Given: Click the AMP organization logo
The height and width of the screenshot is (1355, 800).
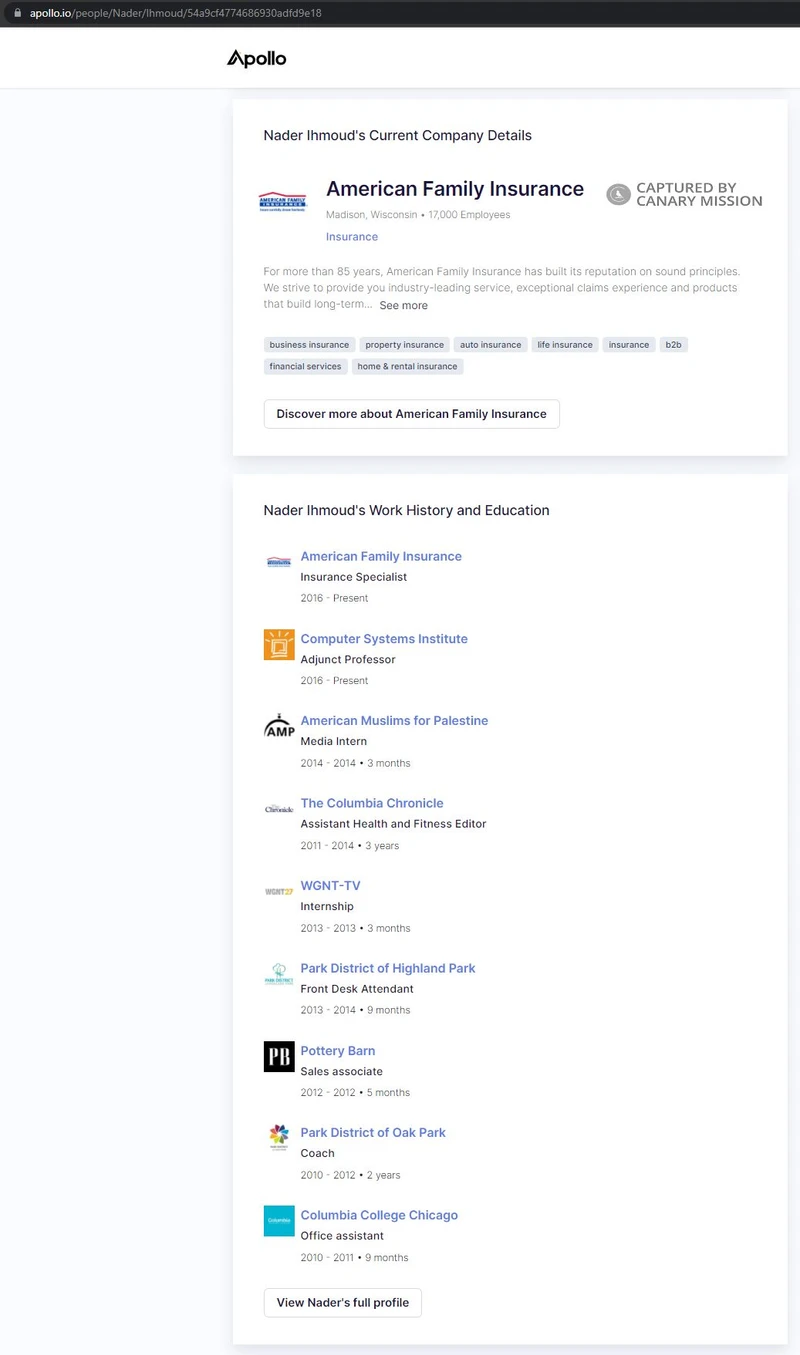Looking at the screenshot, I should [x=279, y=727].
